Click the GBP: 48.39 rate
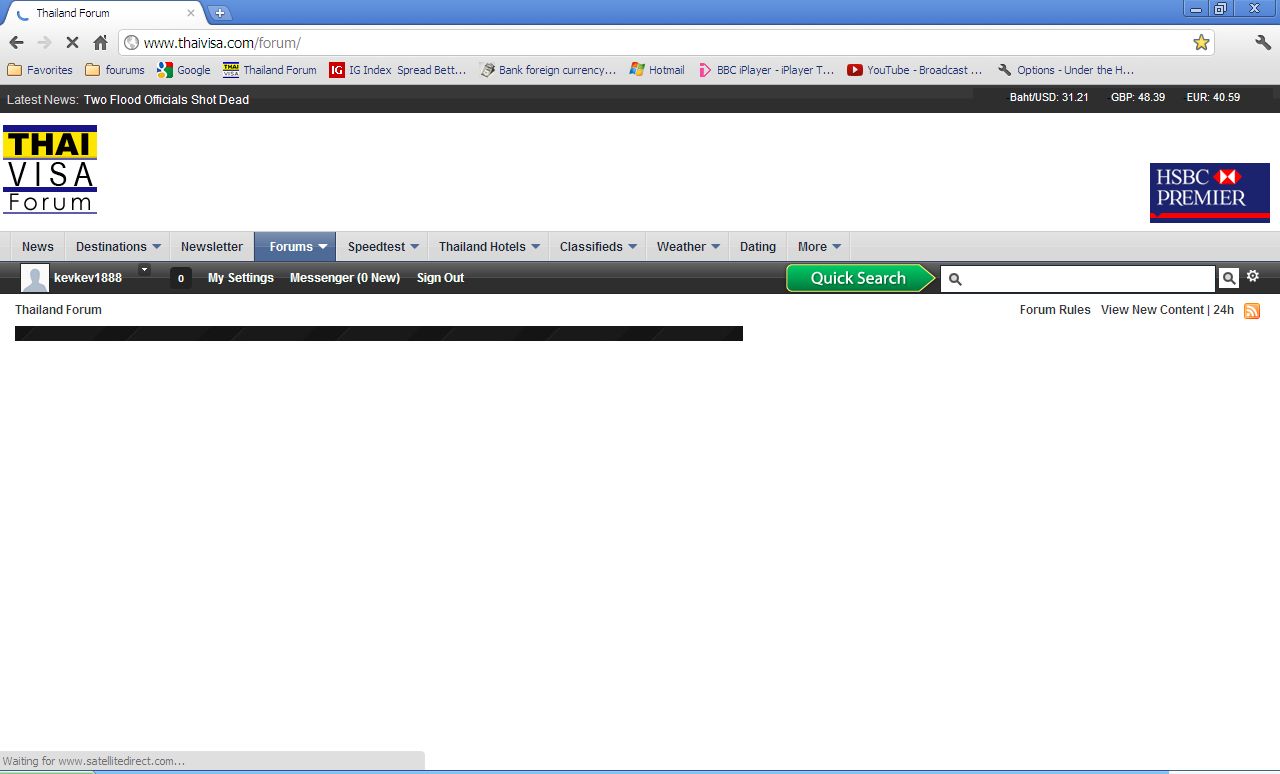The height and width of the screenshot is (774, 1280). pyautogui.click(x=1138, y=97)
